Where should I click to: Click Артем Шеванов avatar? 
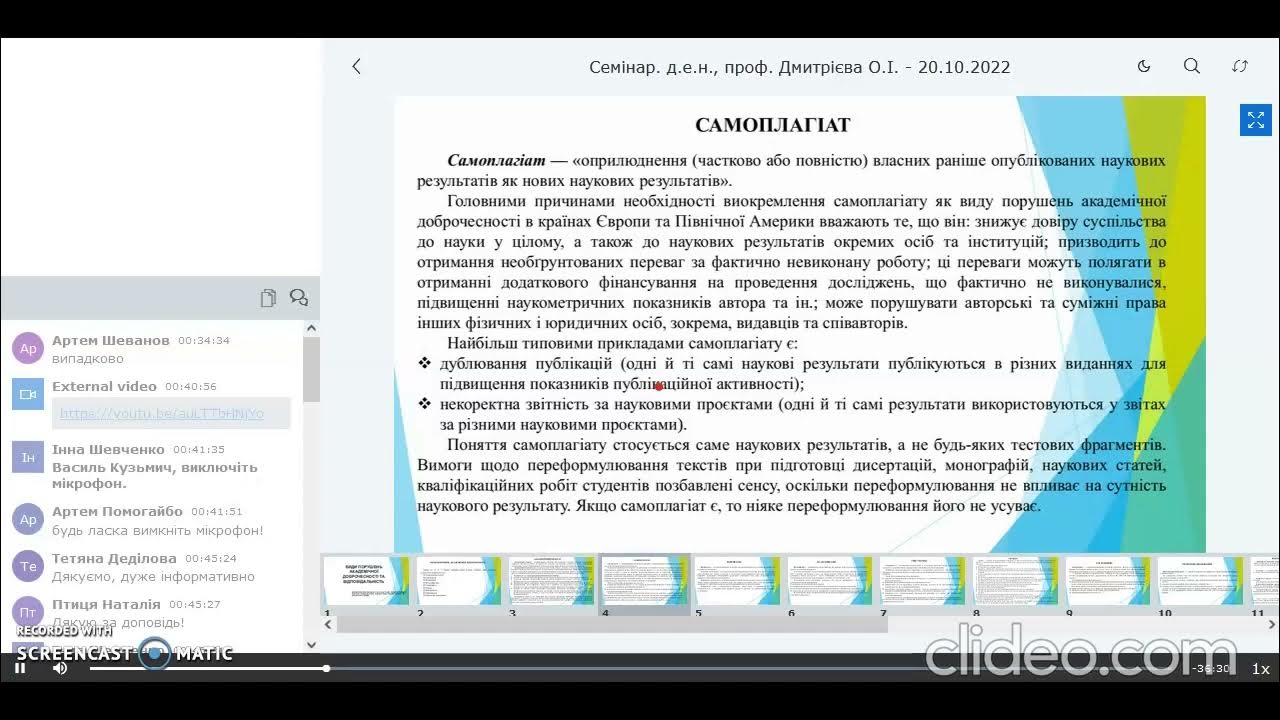tap(28, 348)
